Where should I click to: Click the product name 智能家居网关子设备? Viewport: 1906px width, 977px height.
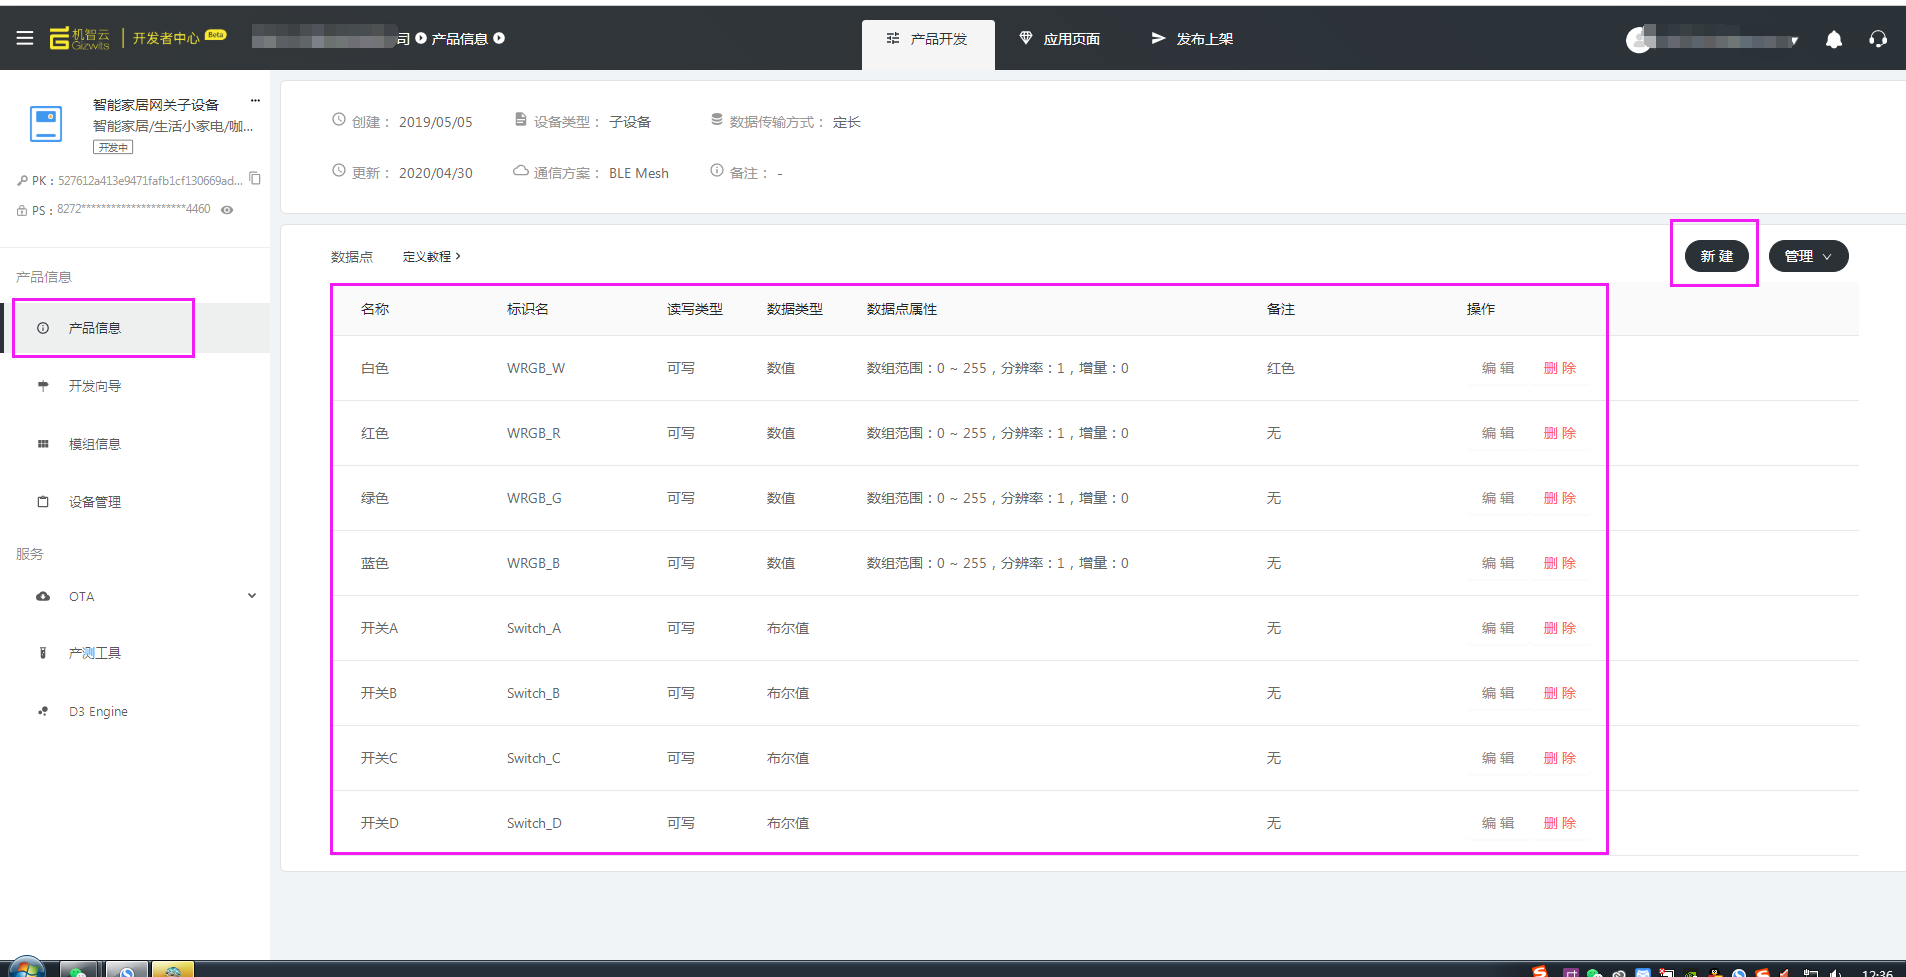pos(156,105)
